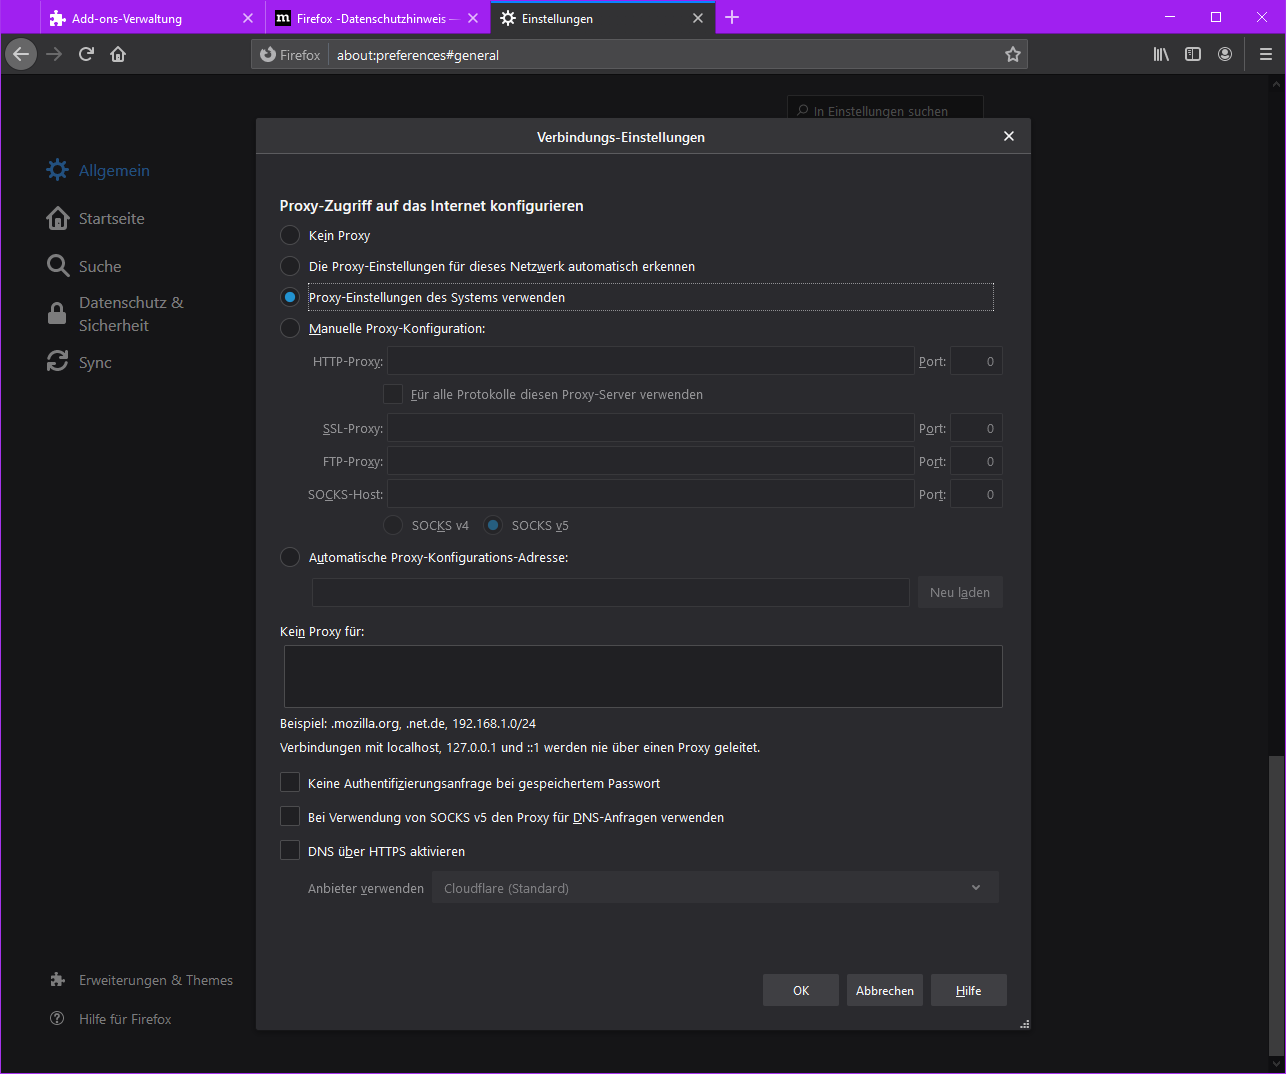
Task: Open the Library icon in toolbar
Action: tap(1161, 54)
